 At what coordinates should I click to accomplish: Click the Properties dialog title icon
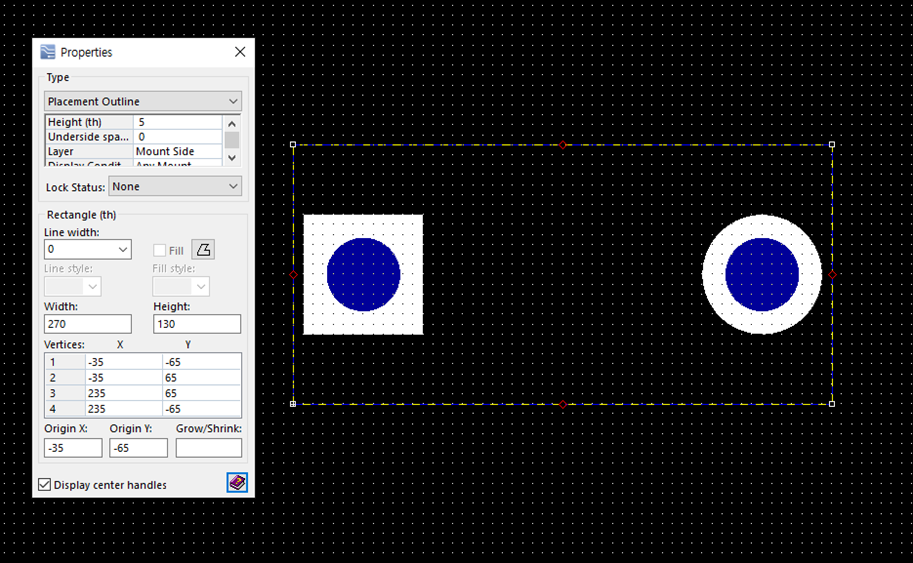48,52
